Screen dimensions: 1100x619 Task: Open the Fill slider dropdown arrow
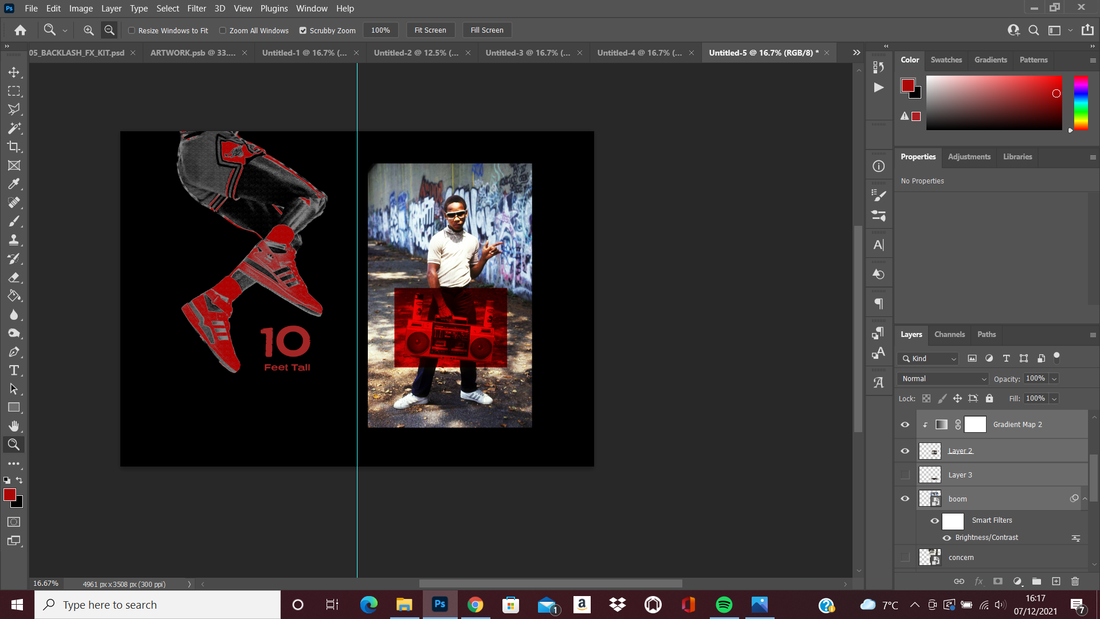point(1054,399)
